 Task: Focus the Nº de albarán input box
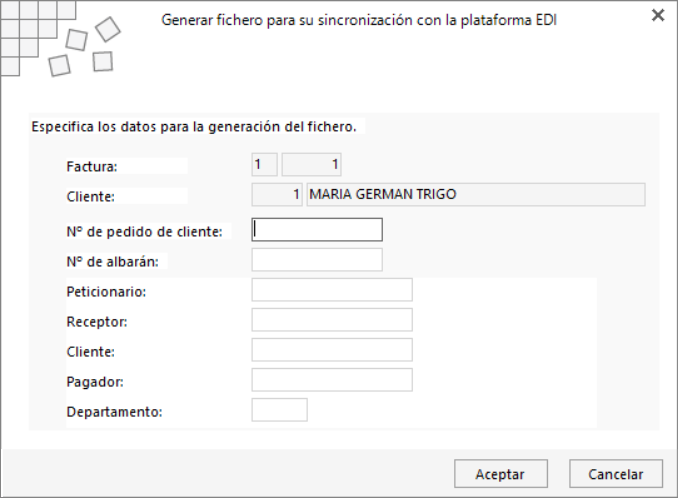317,260
